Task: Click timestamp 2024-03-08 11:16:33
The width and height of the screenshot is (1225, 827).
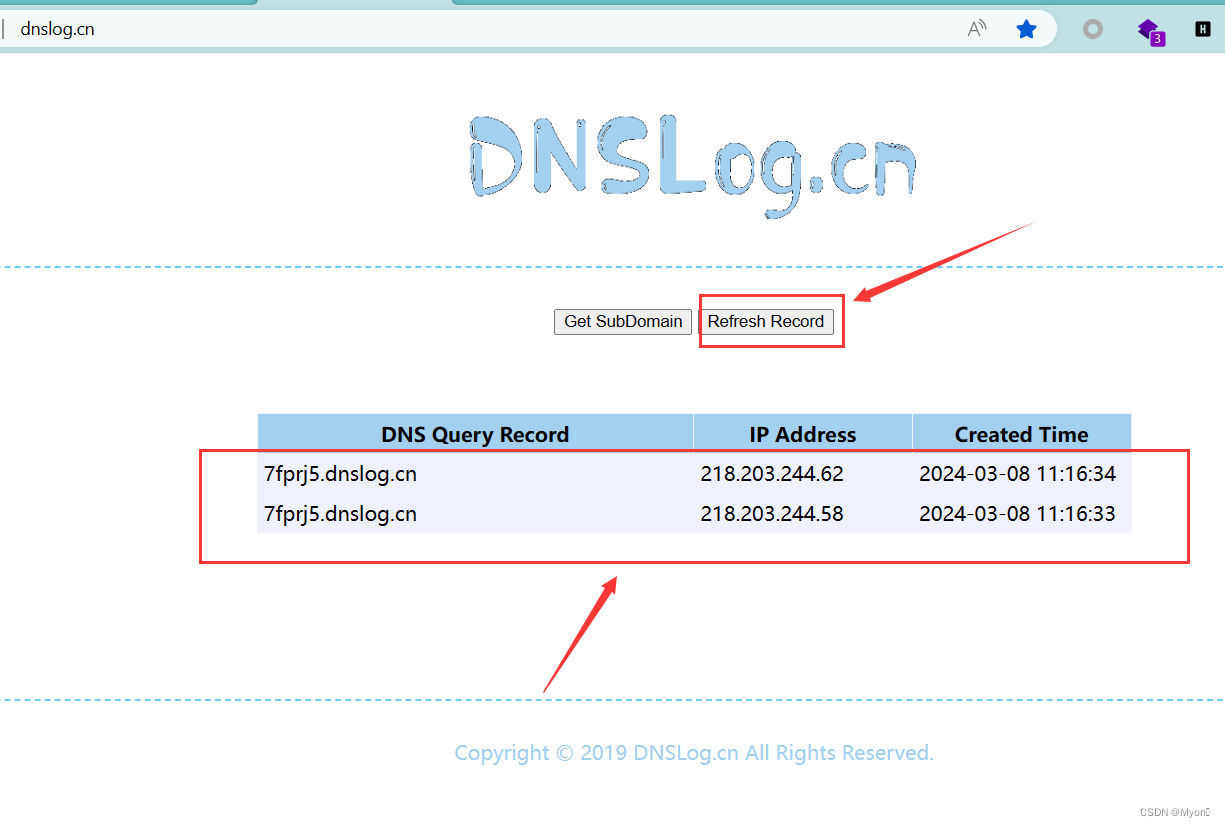Action: [1018, 514]
